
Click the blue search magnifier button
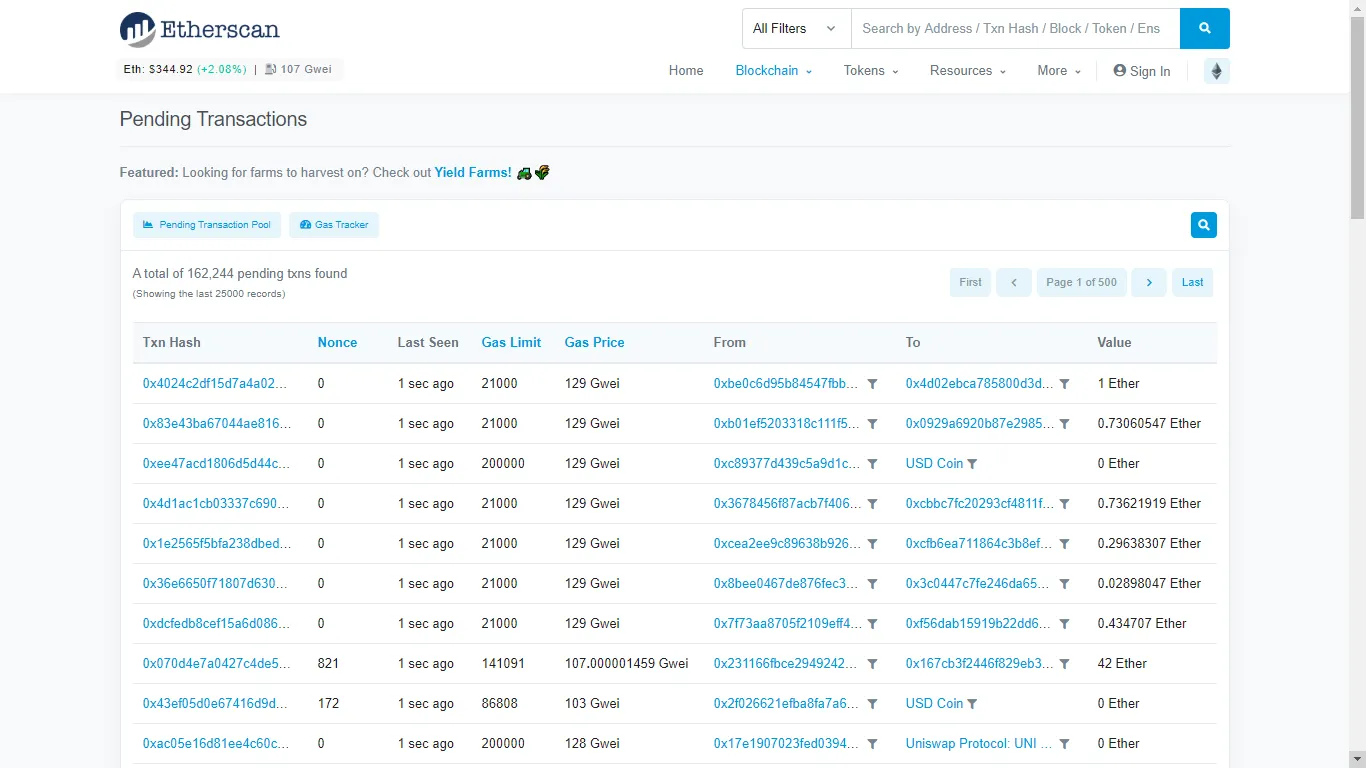click(x=1204, y=28)
